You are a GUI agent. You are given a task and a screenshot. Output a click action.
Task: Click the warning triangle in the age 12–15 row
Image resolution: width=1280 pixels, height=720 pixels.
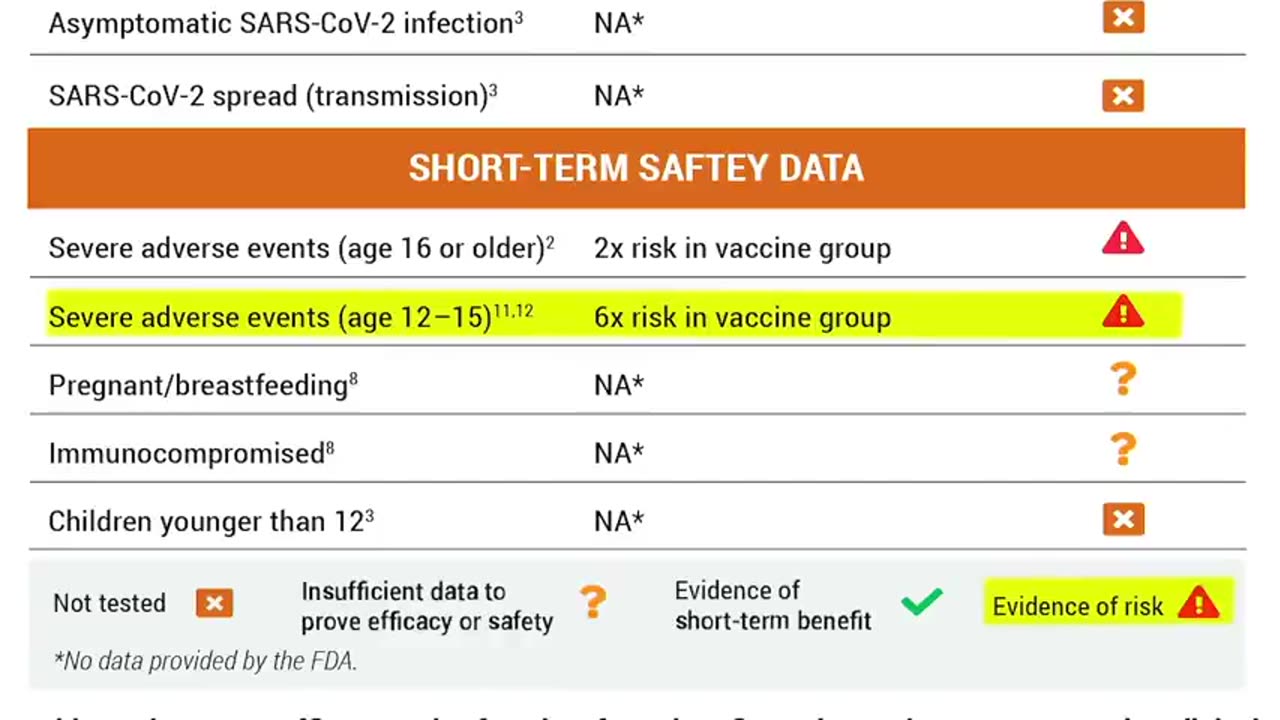tap(1123, 312)
